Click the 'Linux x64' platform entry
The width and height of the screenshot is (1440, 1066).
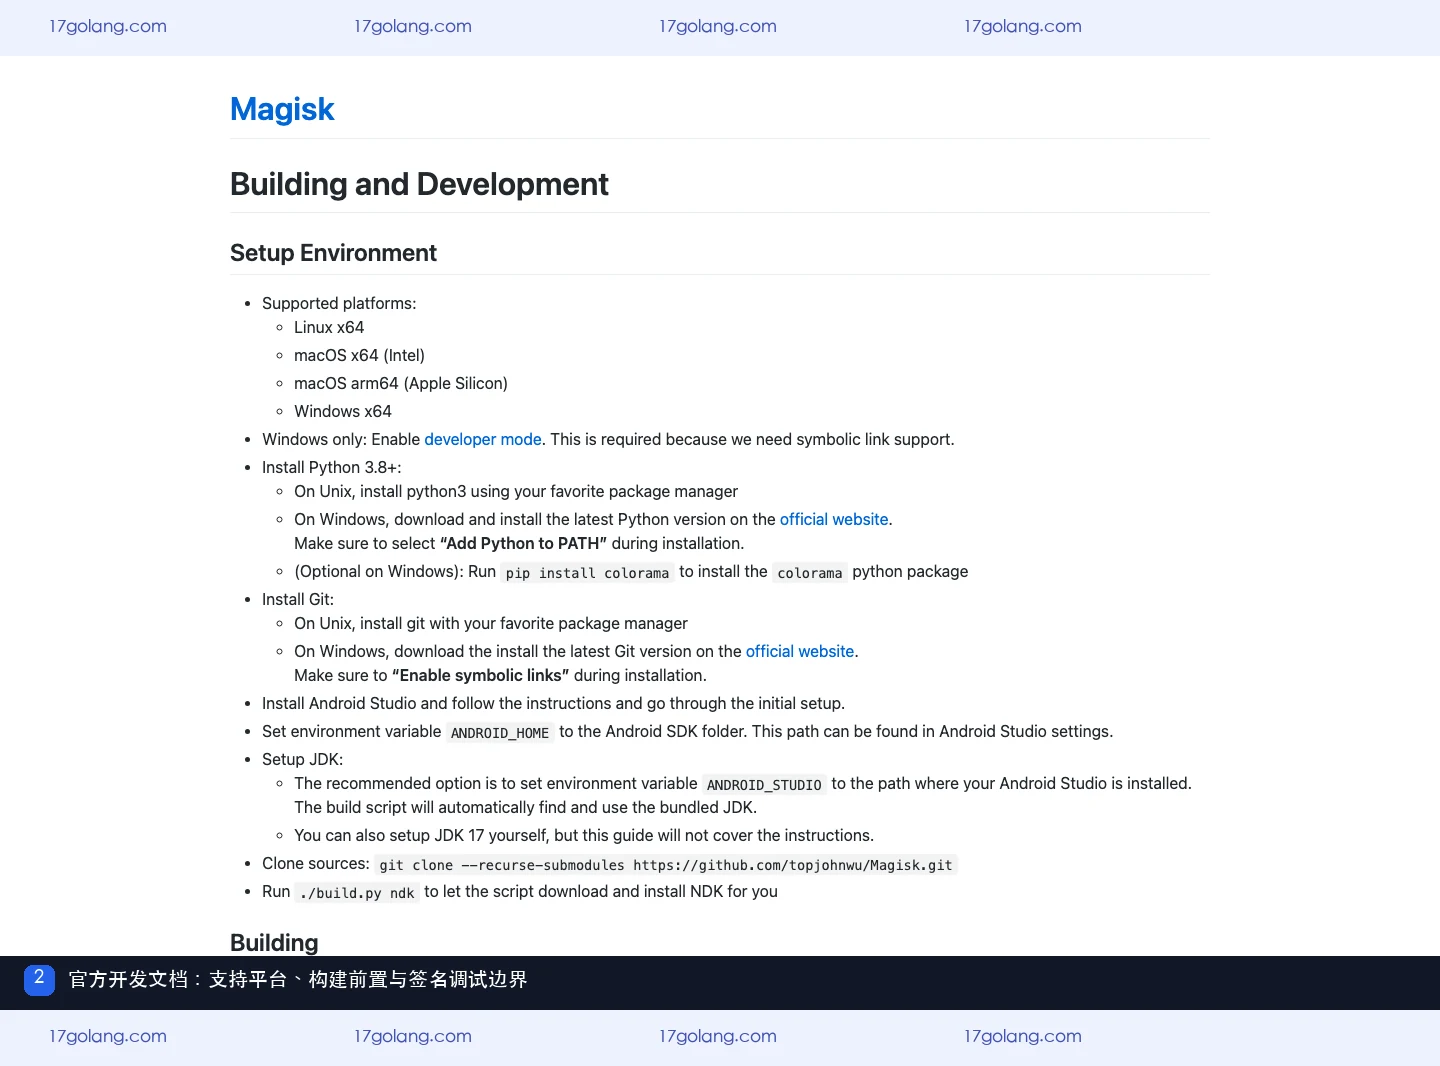click(x=329, y=327)
